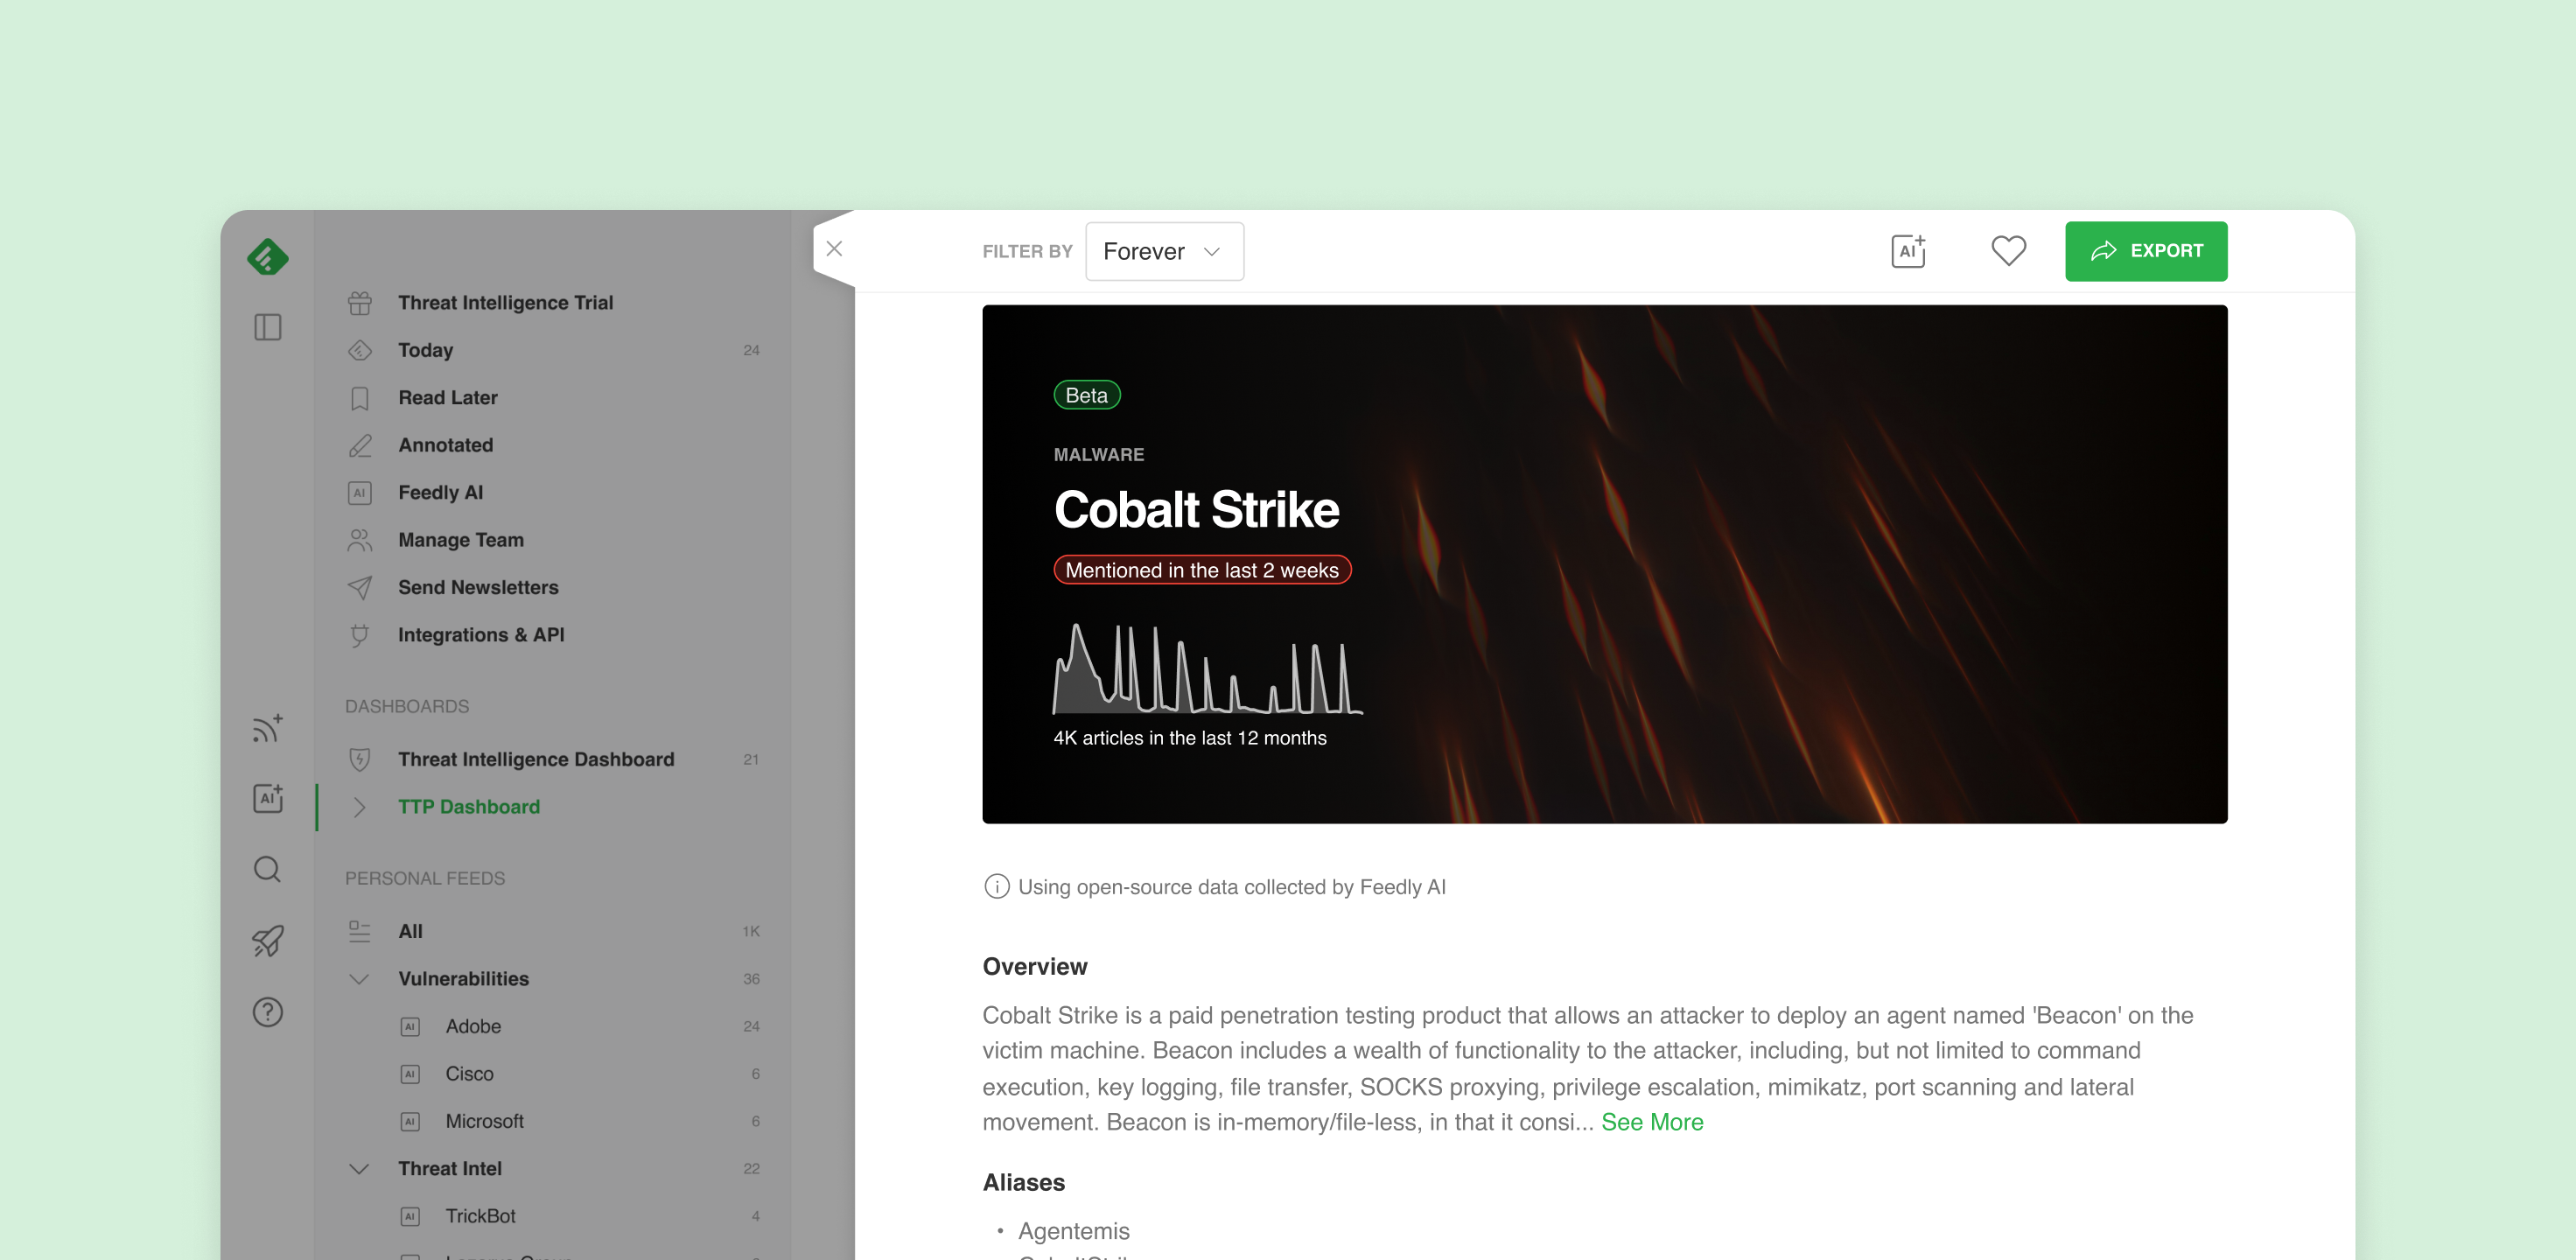Click the list icon beside All

pos(360,931)
